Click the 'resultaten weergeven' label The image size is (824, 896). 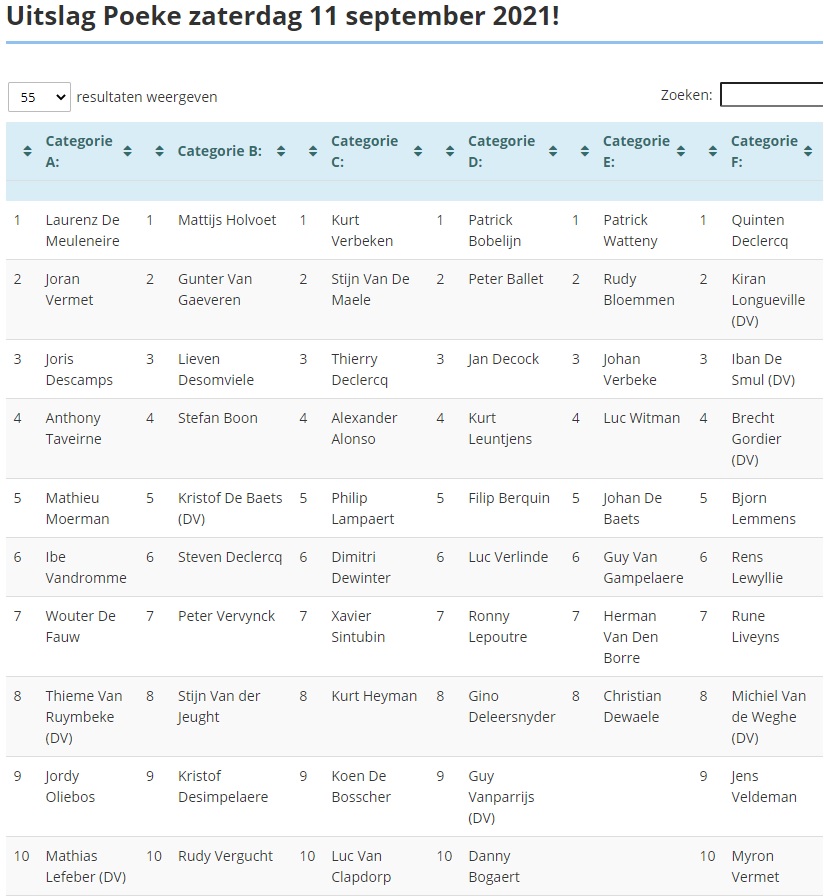point(147,97)
